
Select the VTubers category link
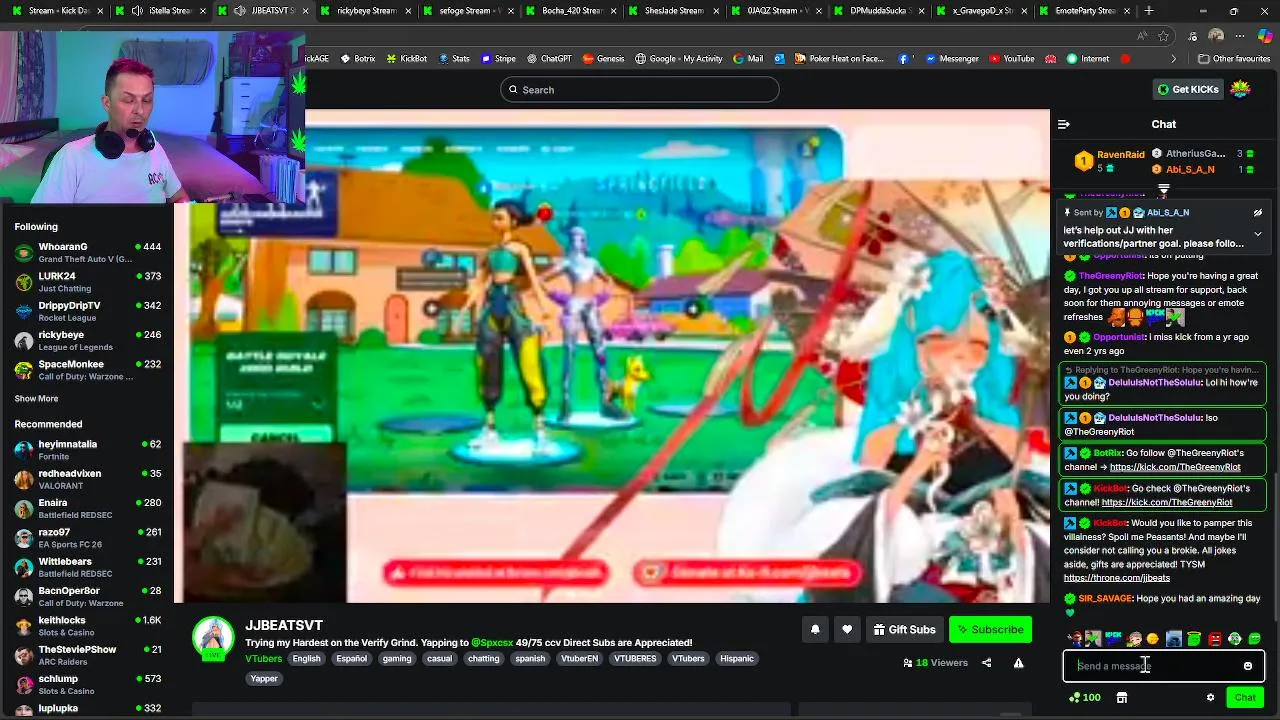[263, 658]
